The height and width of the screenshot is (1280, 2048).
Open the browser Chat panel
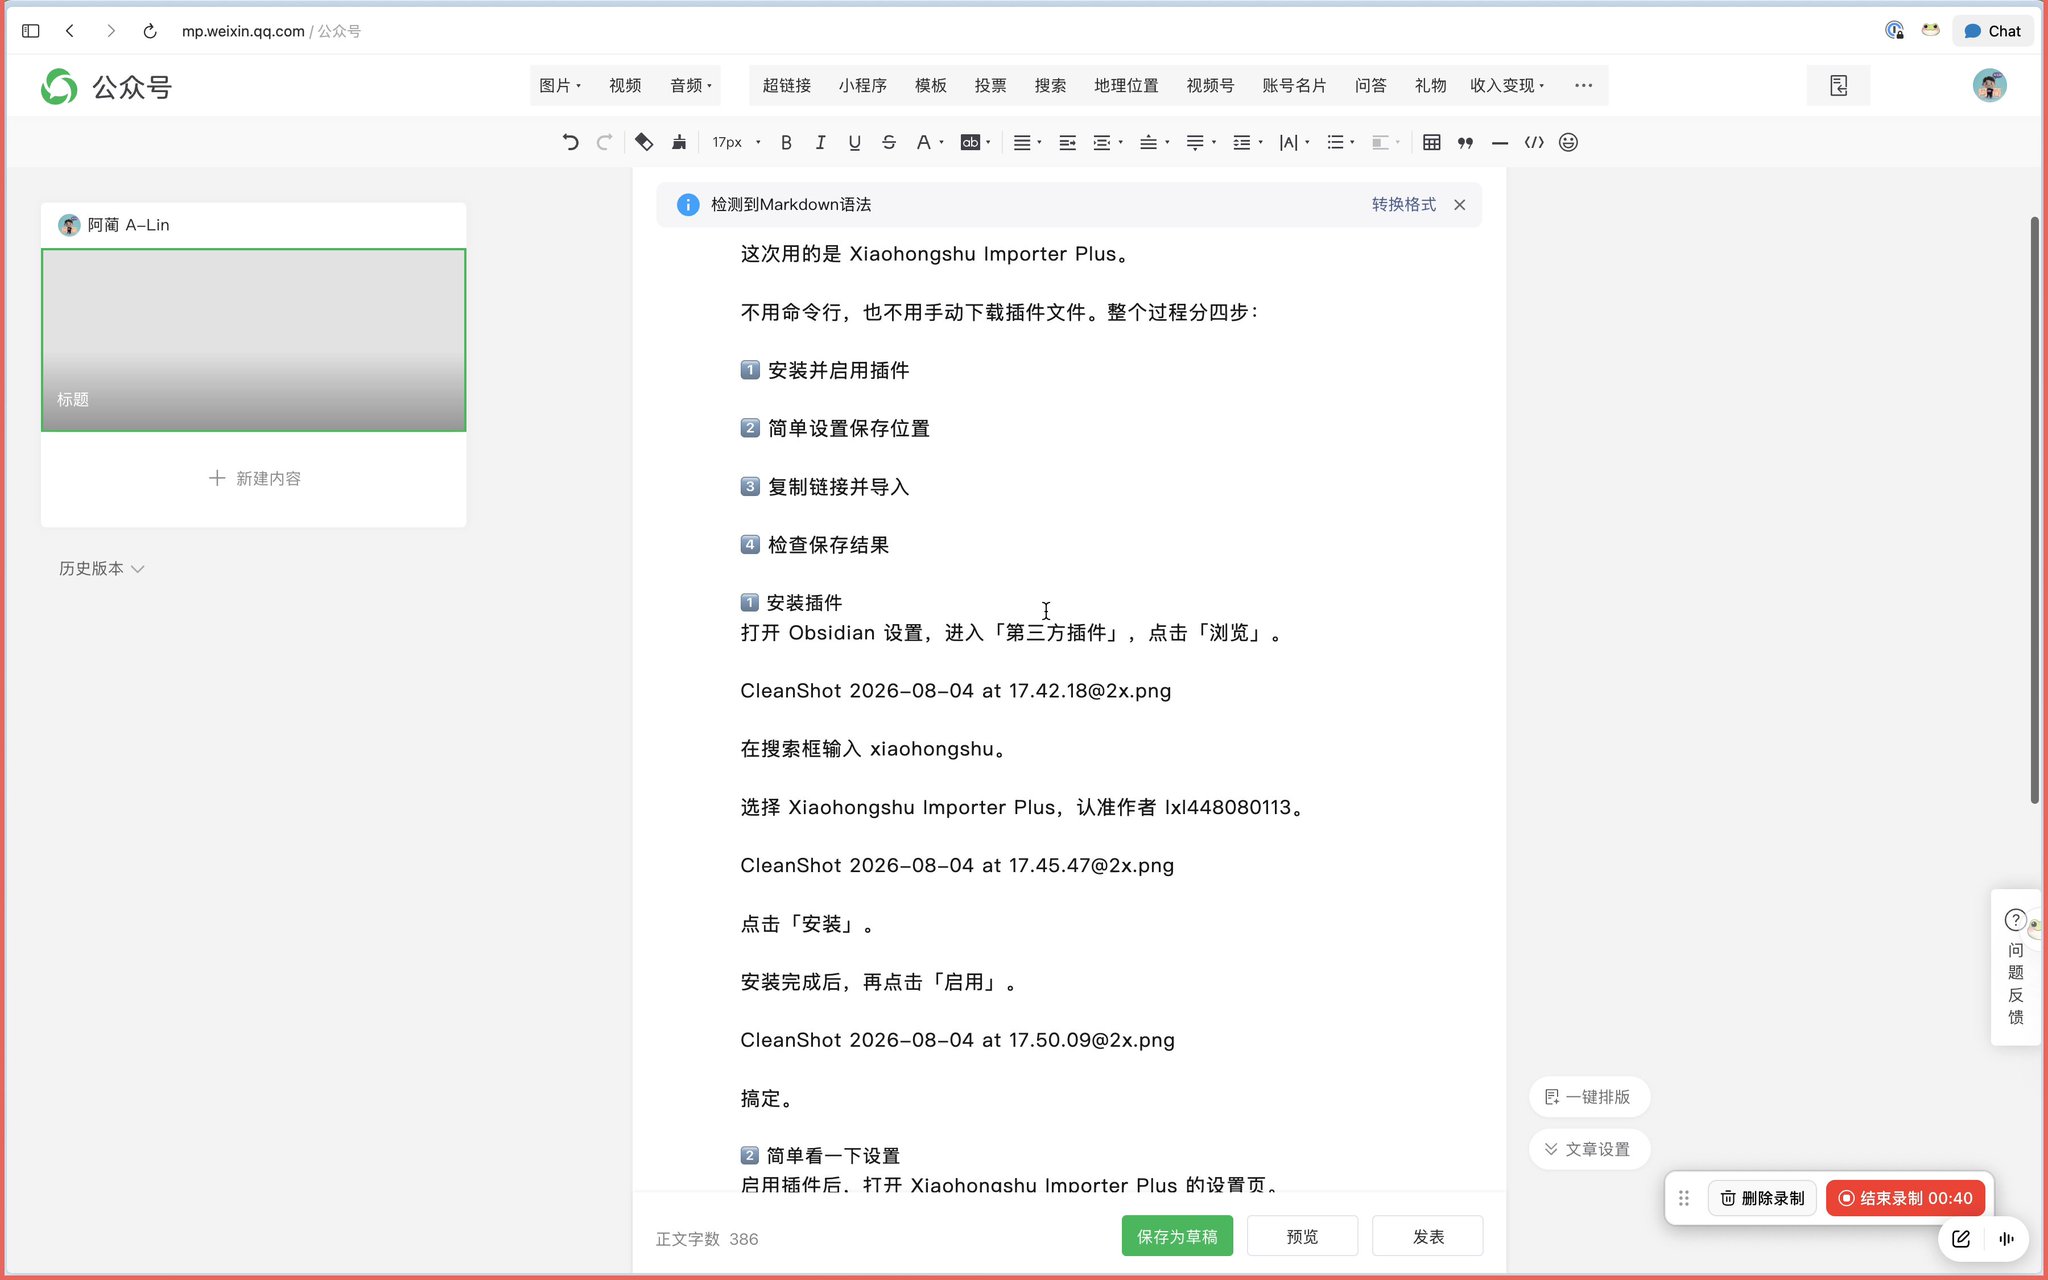point(1993,31)
